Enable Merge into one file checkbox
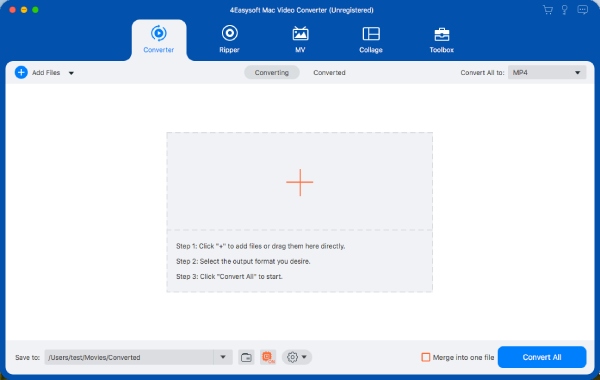This screenshot has height=380, width=600. pos(426,357)
